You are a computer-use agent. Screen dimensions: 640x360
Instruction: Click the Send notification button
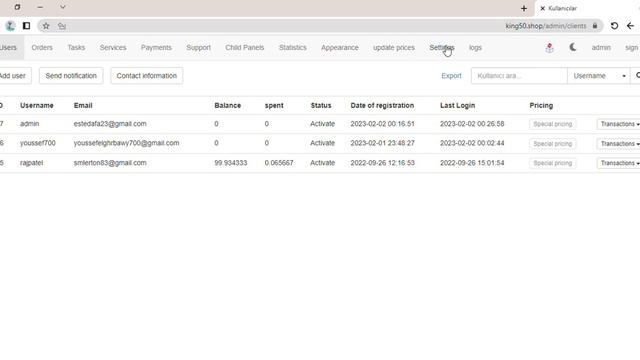coord(71,76)
